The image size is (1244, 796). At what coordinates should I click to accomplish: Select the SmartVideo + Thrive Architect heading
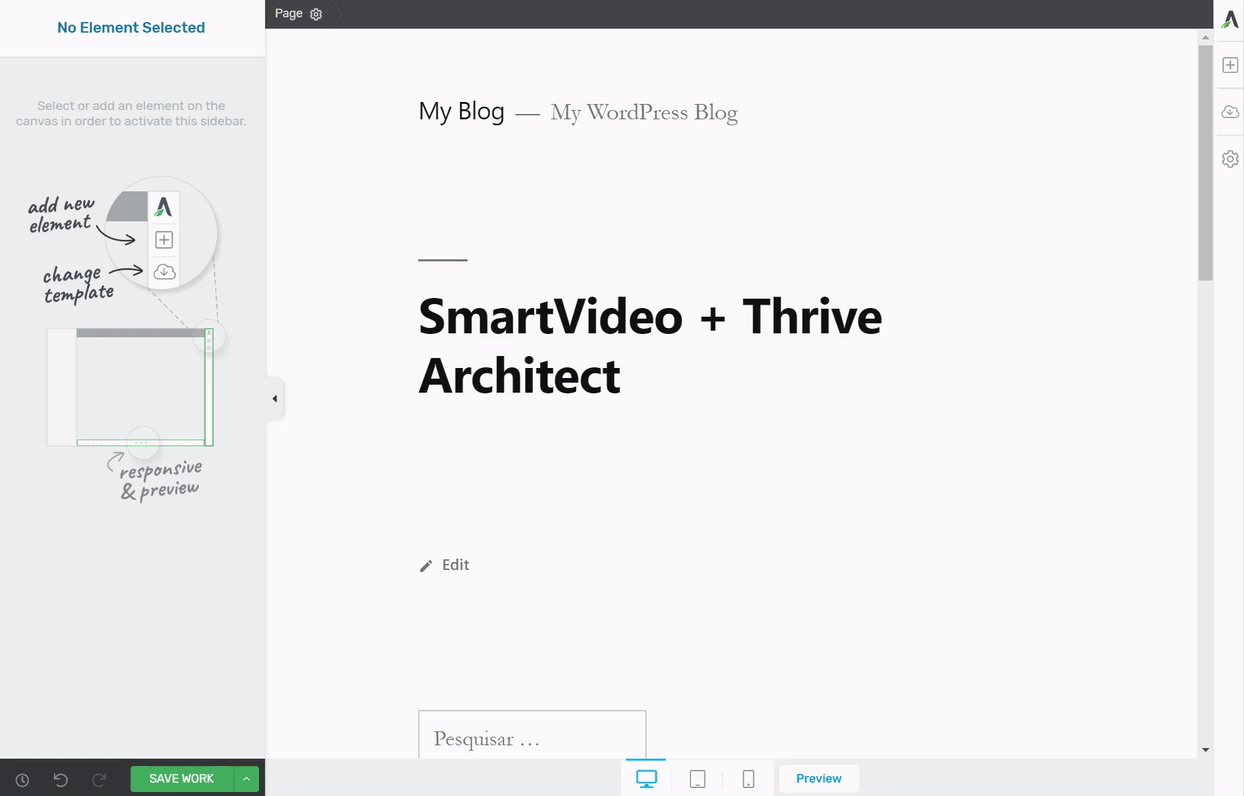pyautogui.click(x=650, y=346)
